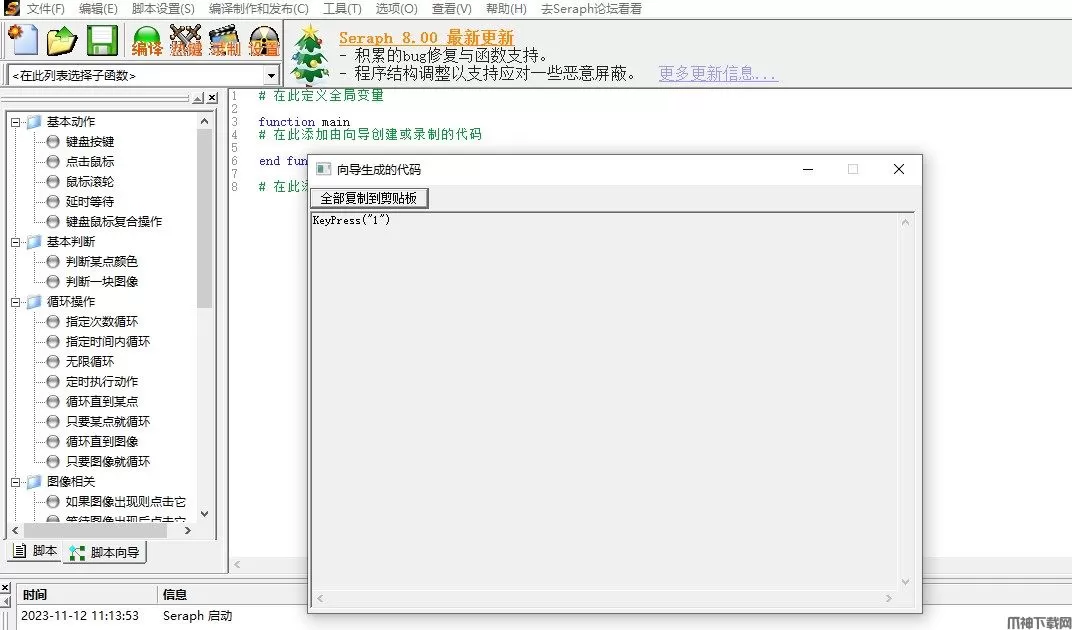The width and height of the screenshot is (1072, 630).
Task: Collapse the 基本动作 tree node
Action: point(16,122)
